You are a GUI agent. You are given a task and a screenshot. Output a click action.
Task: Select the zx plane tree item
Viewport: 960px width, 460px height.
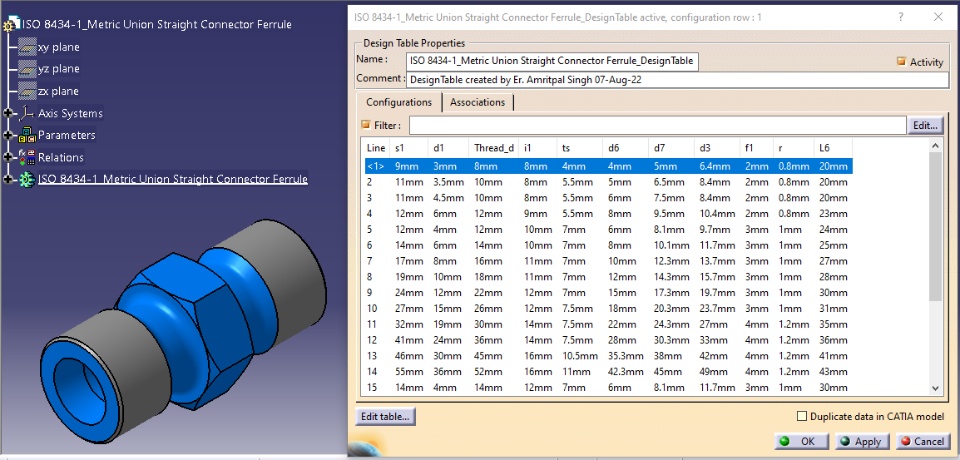(59, 91)
